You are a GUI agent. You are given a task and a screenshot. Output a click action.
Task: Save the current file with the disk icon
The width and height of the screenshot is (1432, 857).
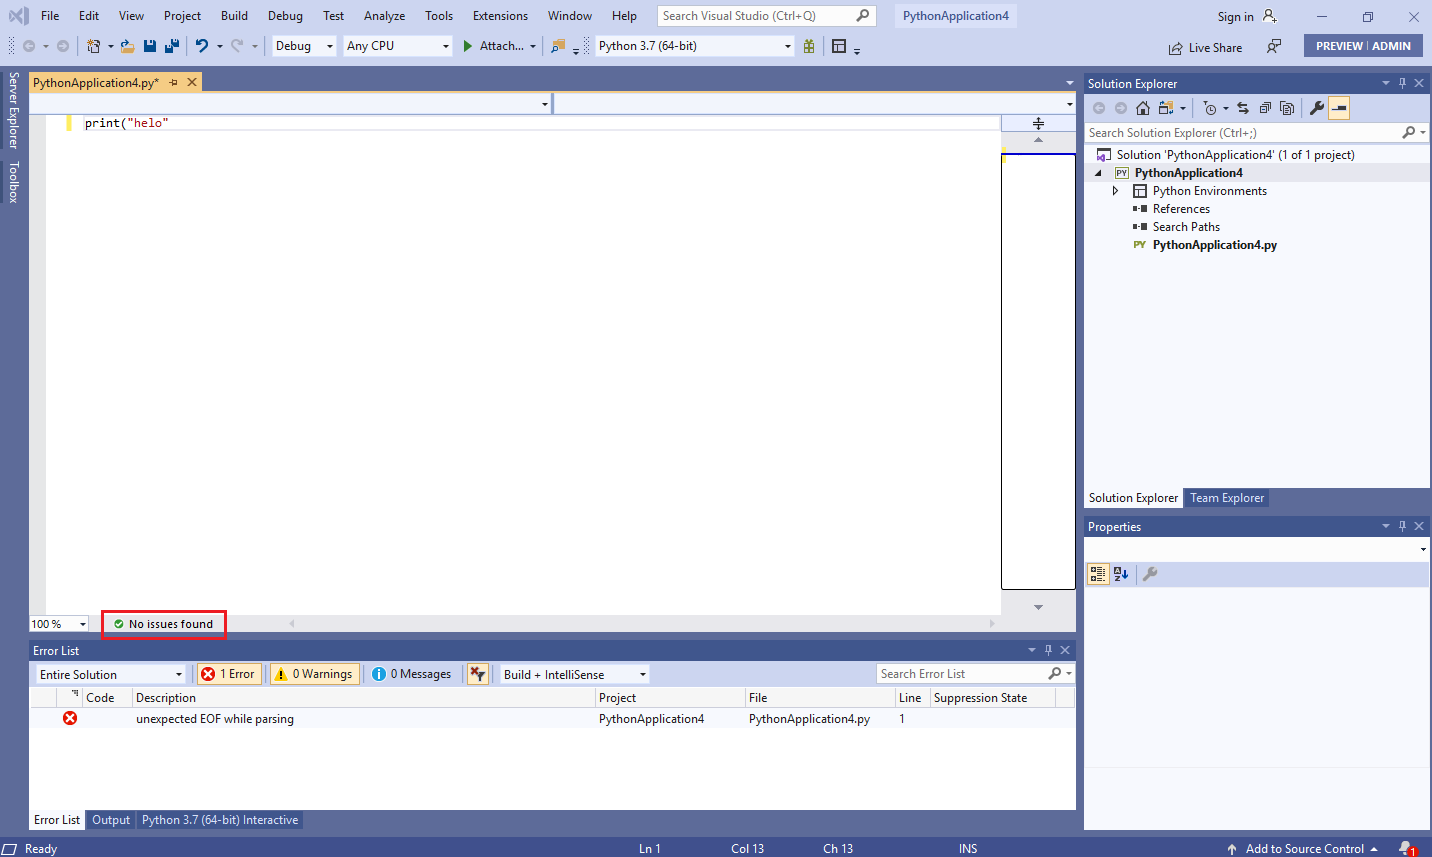pos(150,46)
